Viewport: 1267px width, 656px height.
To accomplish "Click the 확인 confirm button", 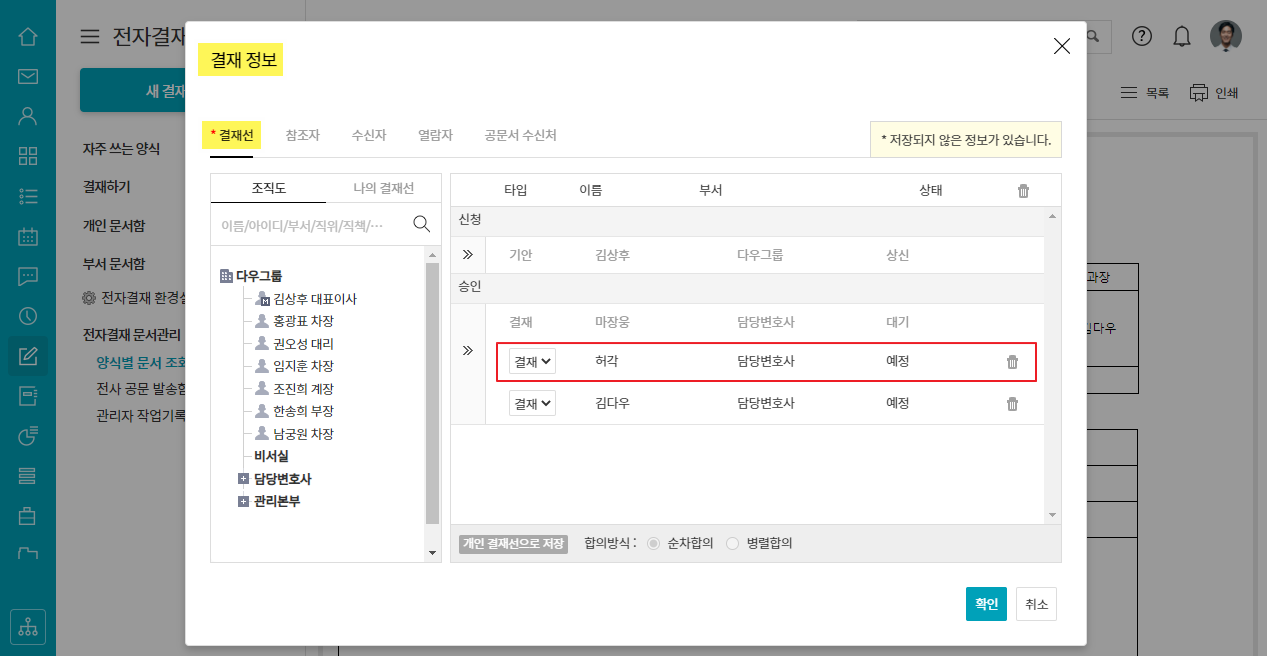I will 986,604.
